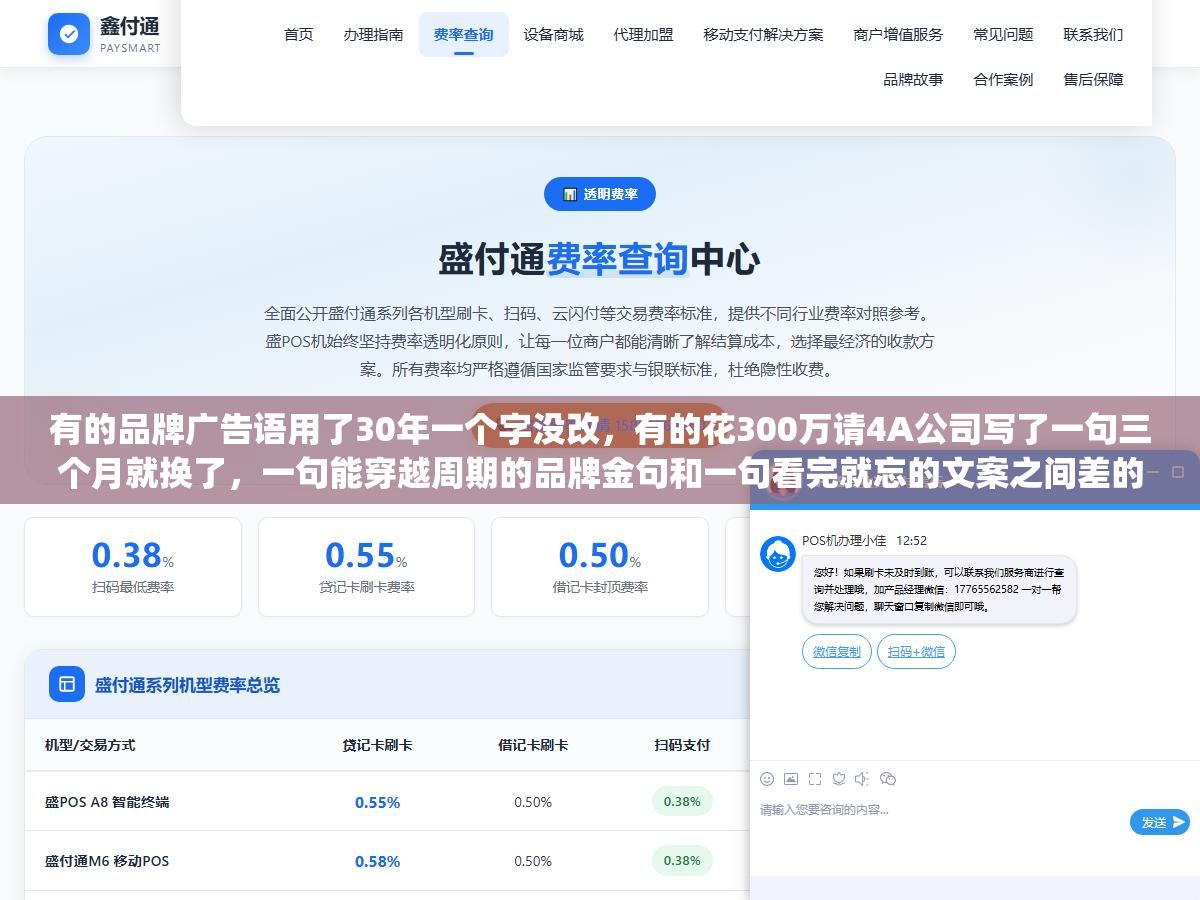Click the rating icon in chat toolbar
The width and height of the screenshot is (1200, 900).
[x=839, y=778]
